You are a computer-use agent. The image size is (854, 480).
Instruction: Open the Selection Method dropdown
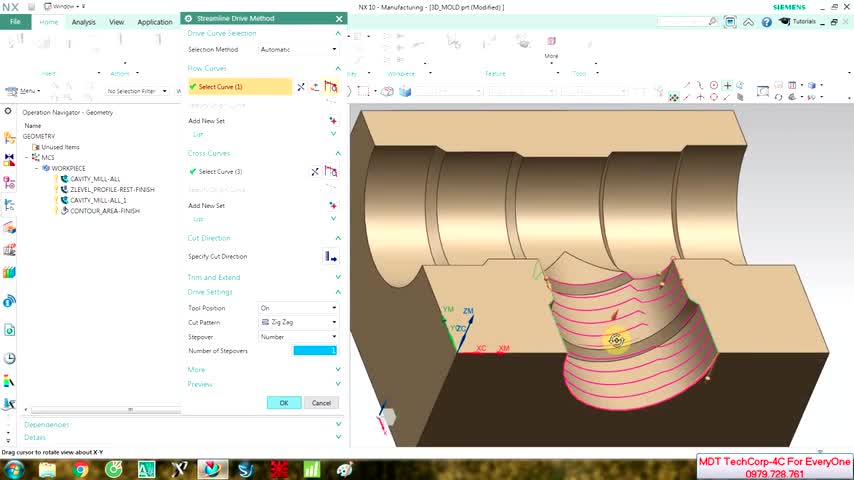coord(298,50)
